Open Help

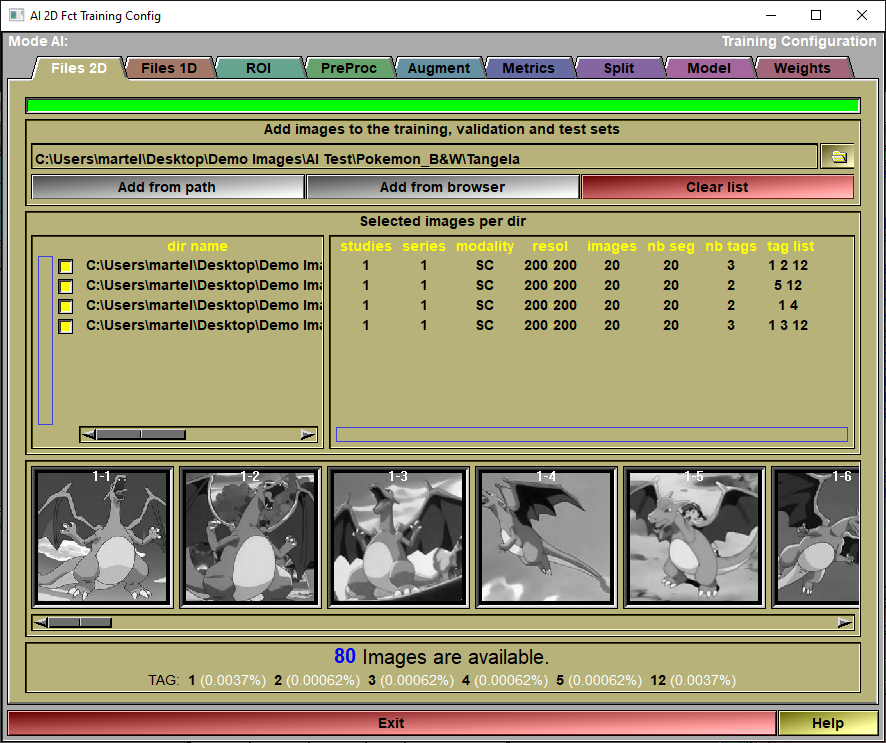828,723
